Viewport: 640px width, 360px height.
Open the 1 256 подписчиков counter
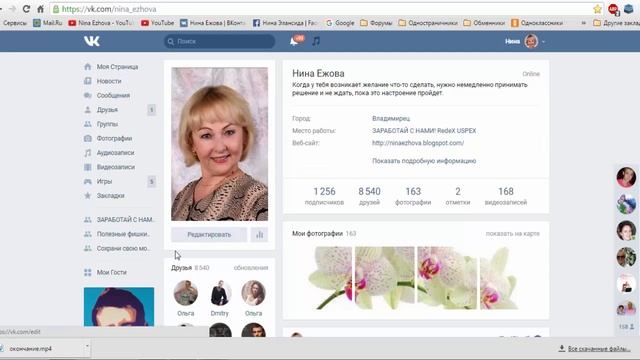(324, 196)
